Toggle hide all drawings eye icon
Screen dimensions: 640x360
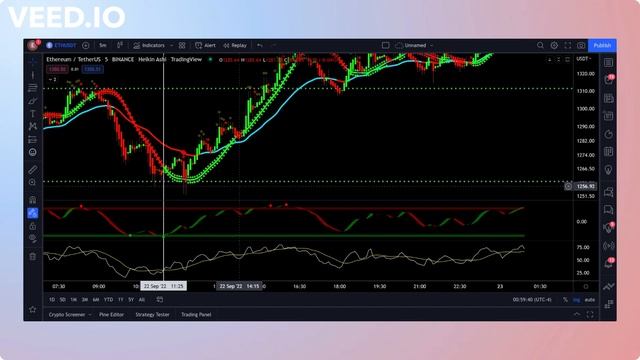pyautogui.click(x=33, y=239)
